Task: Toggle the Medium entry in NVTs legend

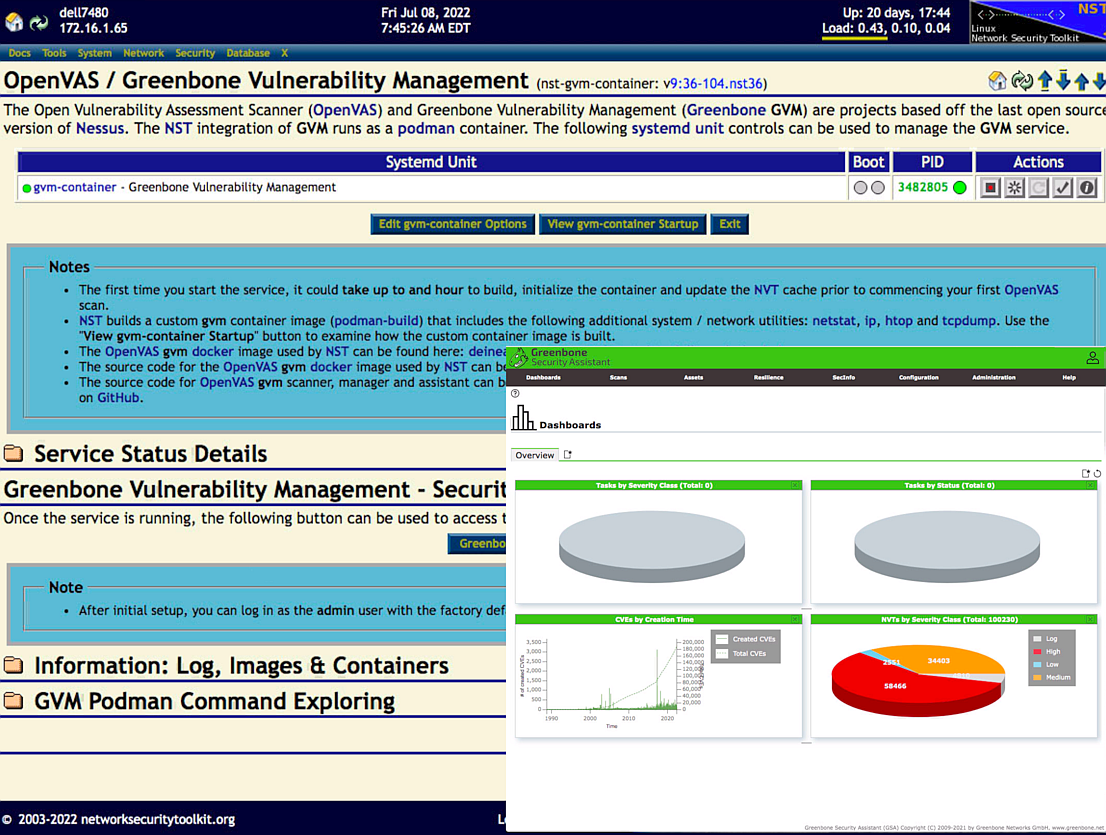Action: coord(1052,677)
